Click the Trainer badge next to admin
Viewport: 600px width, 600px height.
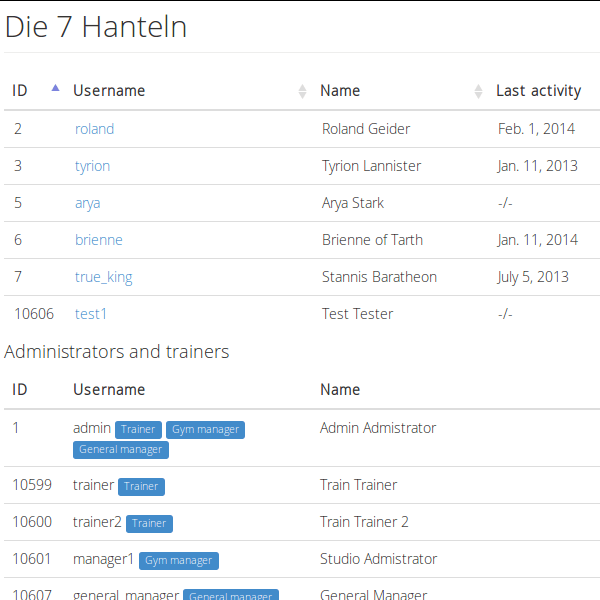(x=138, y=429)
